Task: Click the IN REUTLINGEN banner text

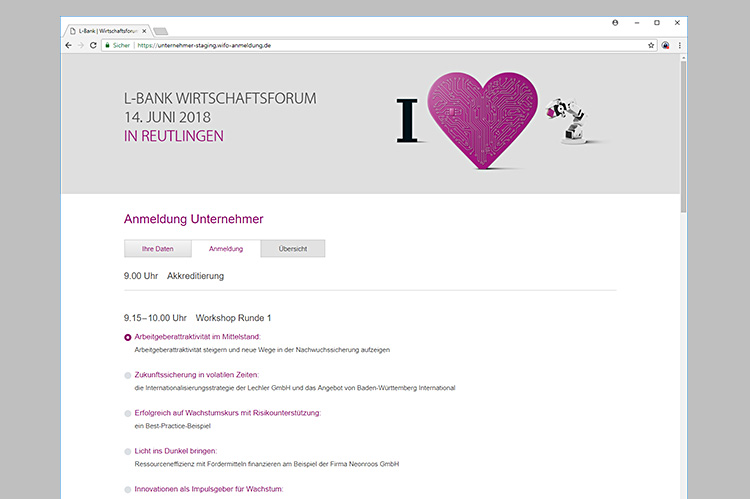Action: click(x=174, y=136)
